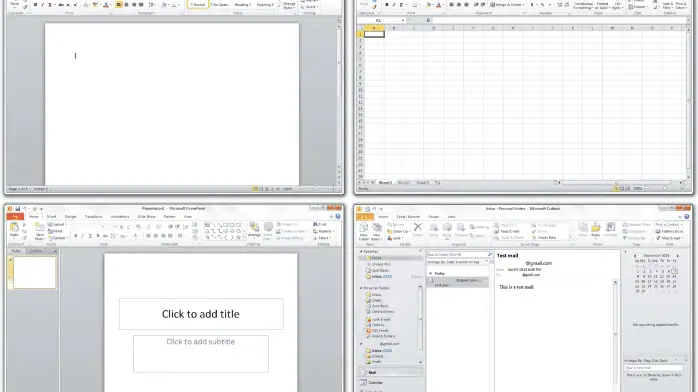Click Excel formula bar input

pyautogui.click(x=559, y=20)
